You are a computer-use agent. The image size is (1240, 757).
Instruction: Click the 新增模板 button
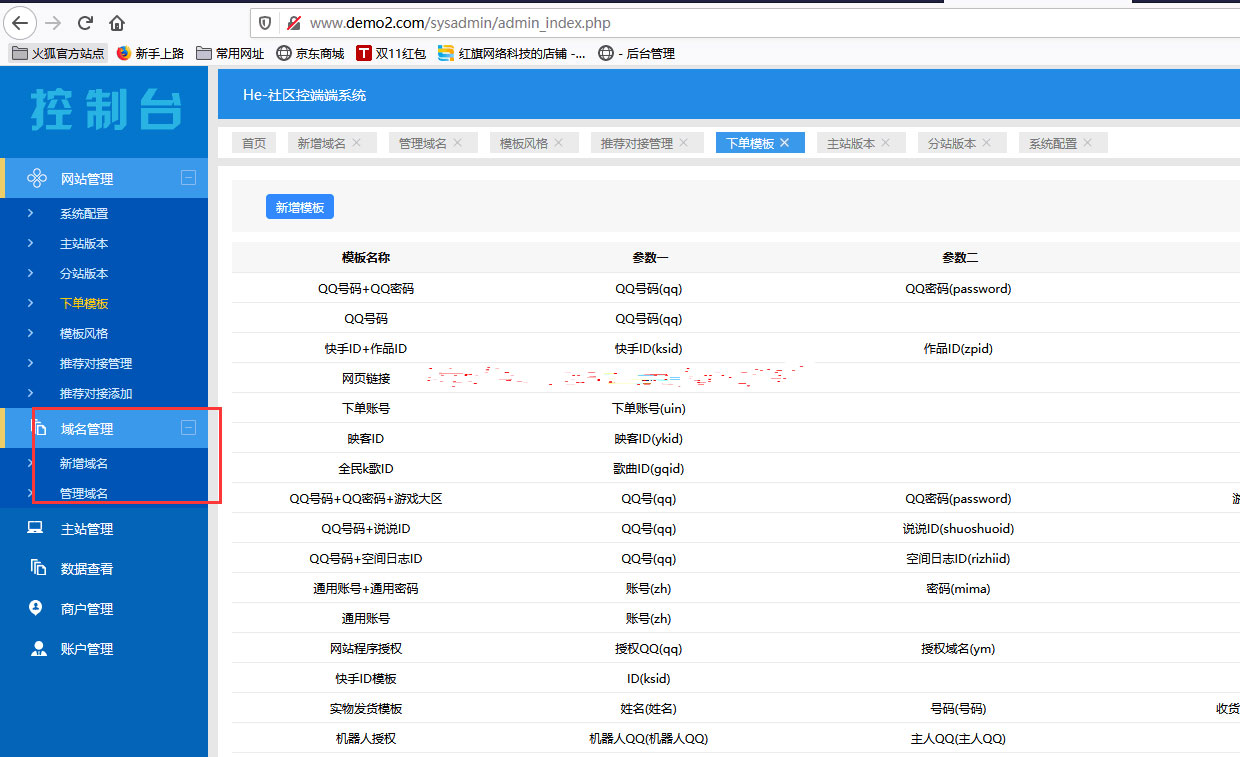pyautogui.click(x=300, y=207)
